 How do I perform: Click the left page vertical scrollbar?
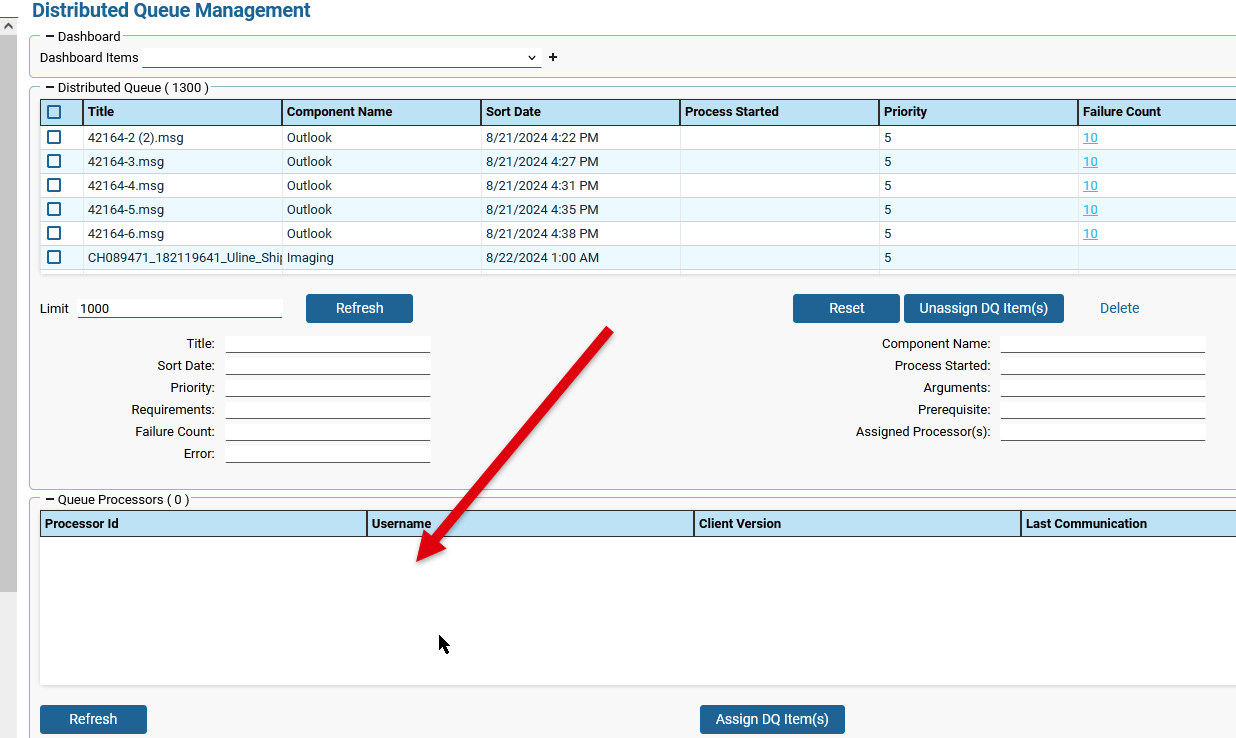[x=8, y=312]
